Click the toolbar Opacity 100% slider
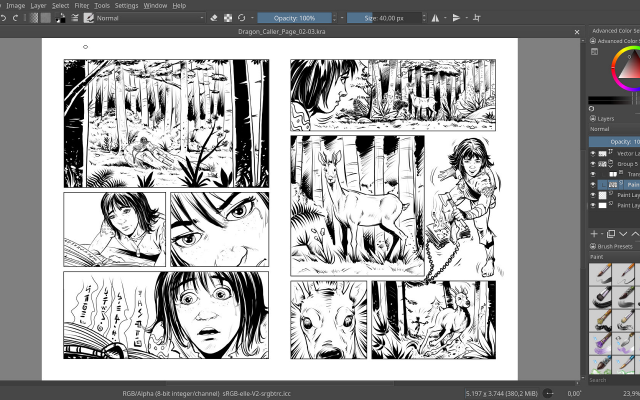The image size is (640, 400). (x=294, y=18)
